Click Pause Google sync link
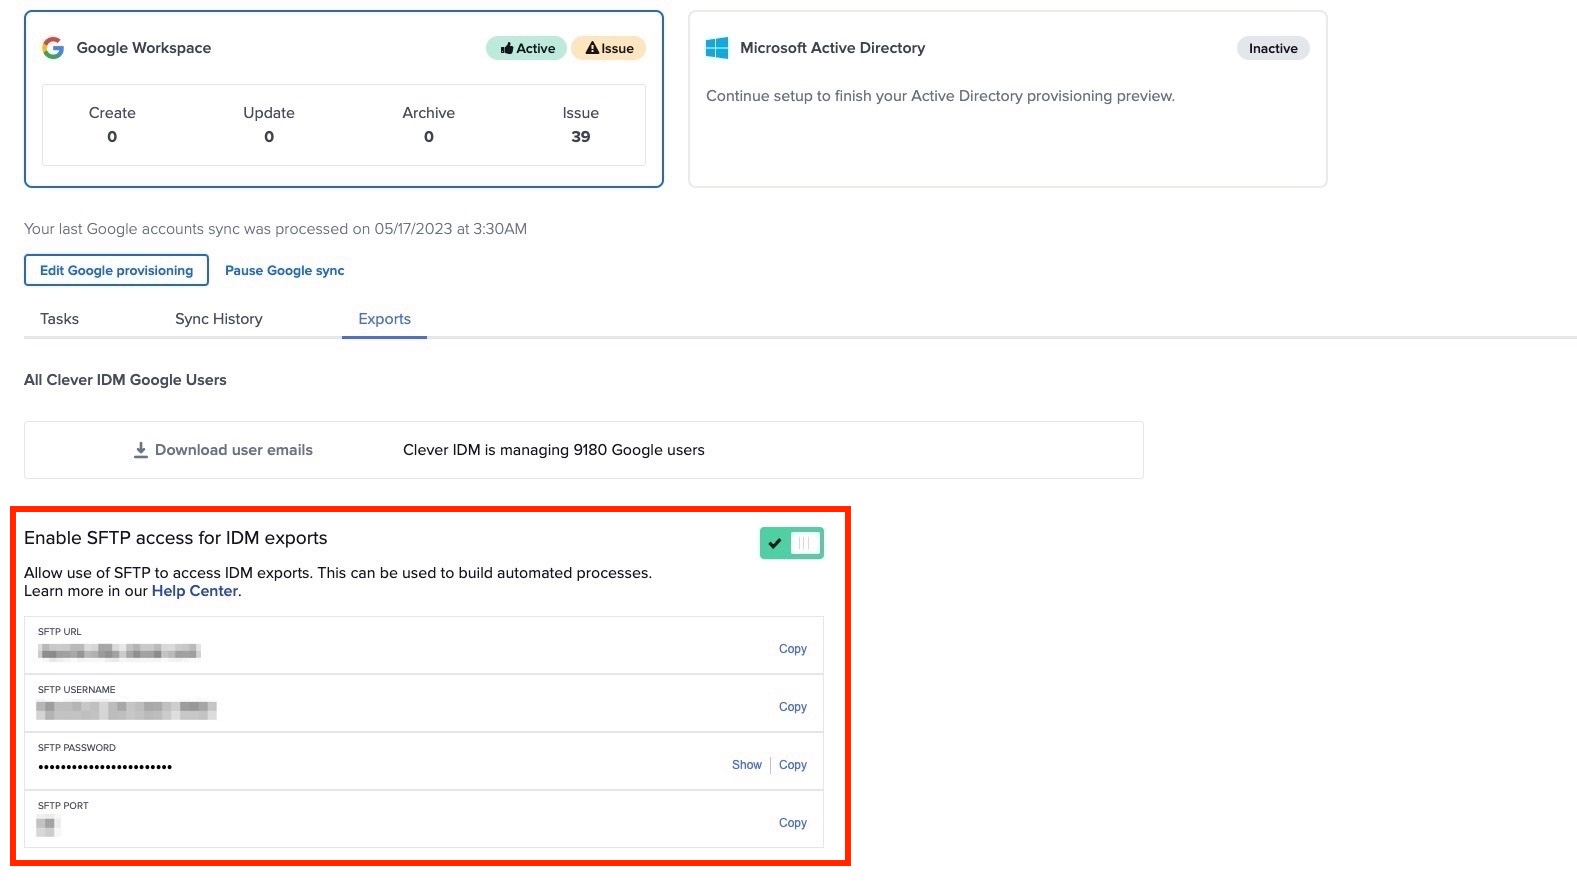This screenshot has height=882, width=1577. (284, 270)
